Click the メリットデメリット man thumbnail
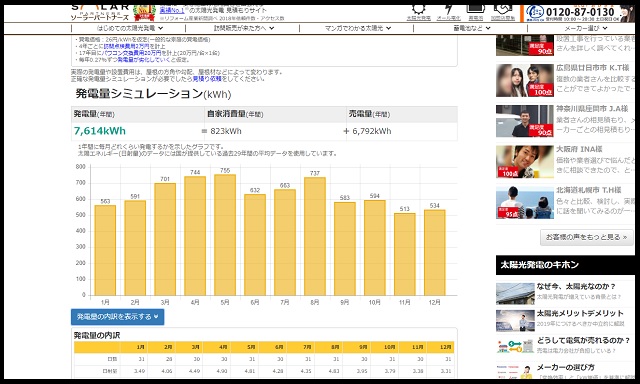The width and height of the screenshot is (640, 384). (515, 321)
